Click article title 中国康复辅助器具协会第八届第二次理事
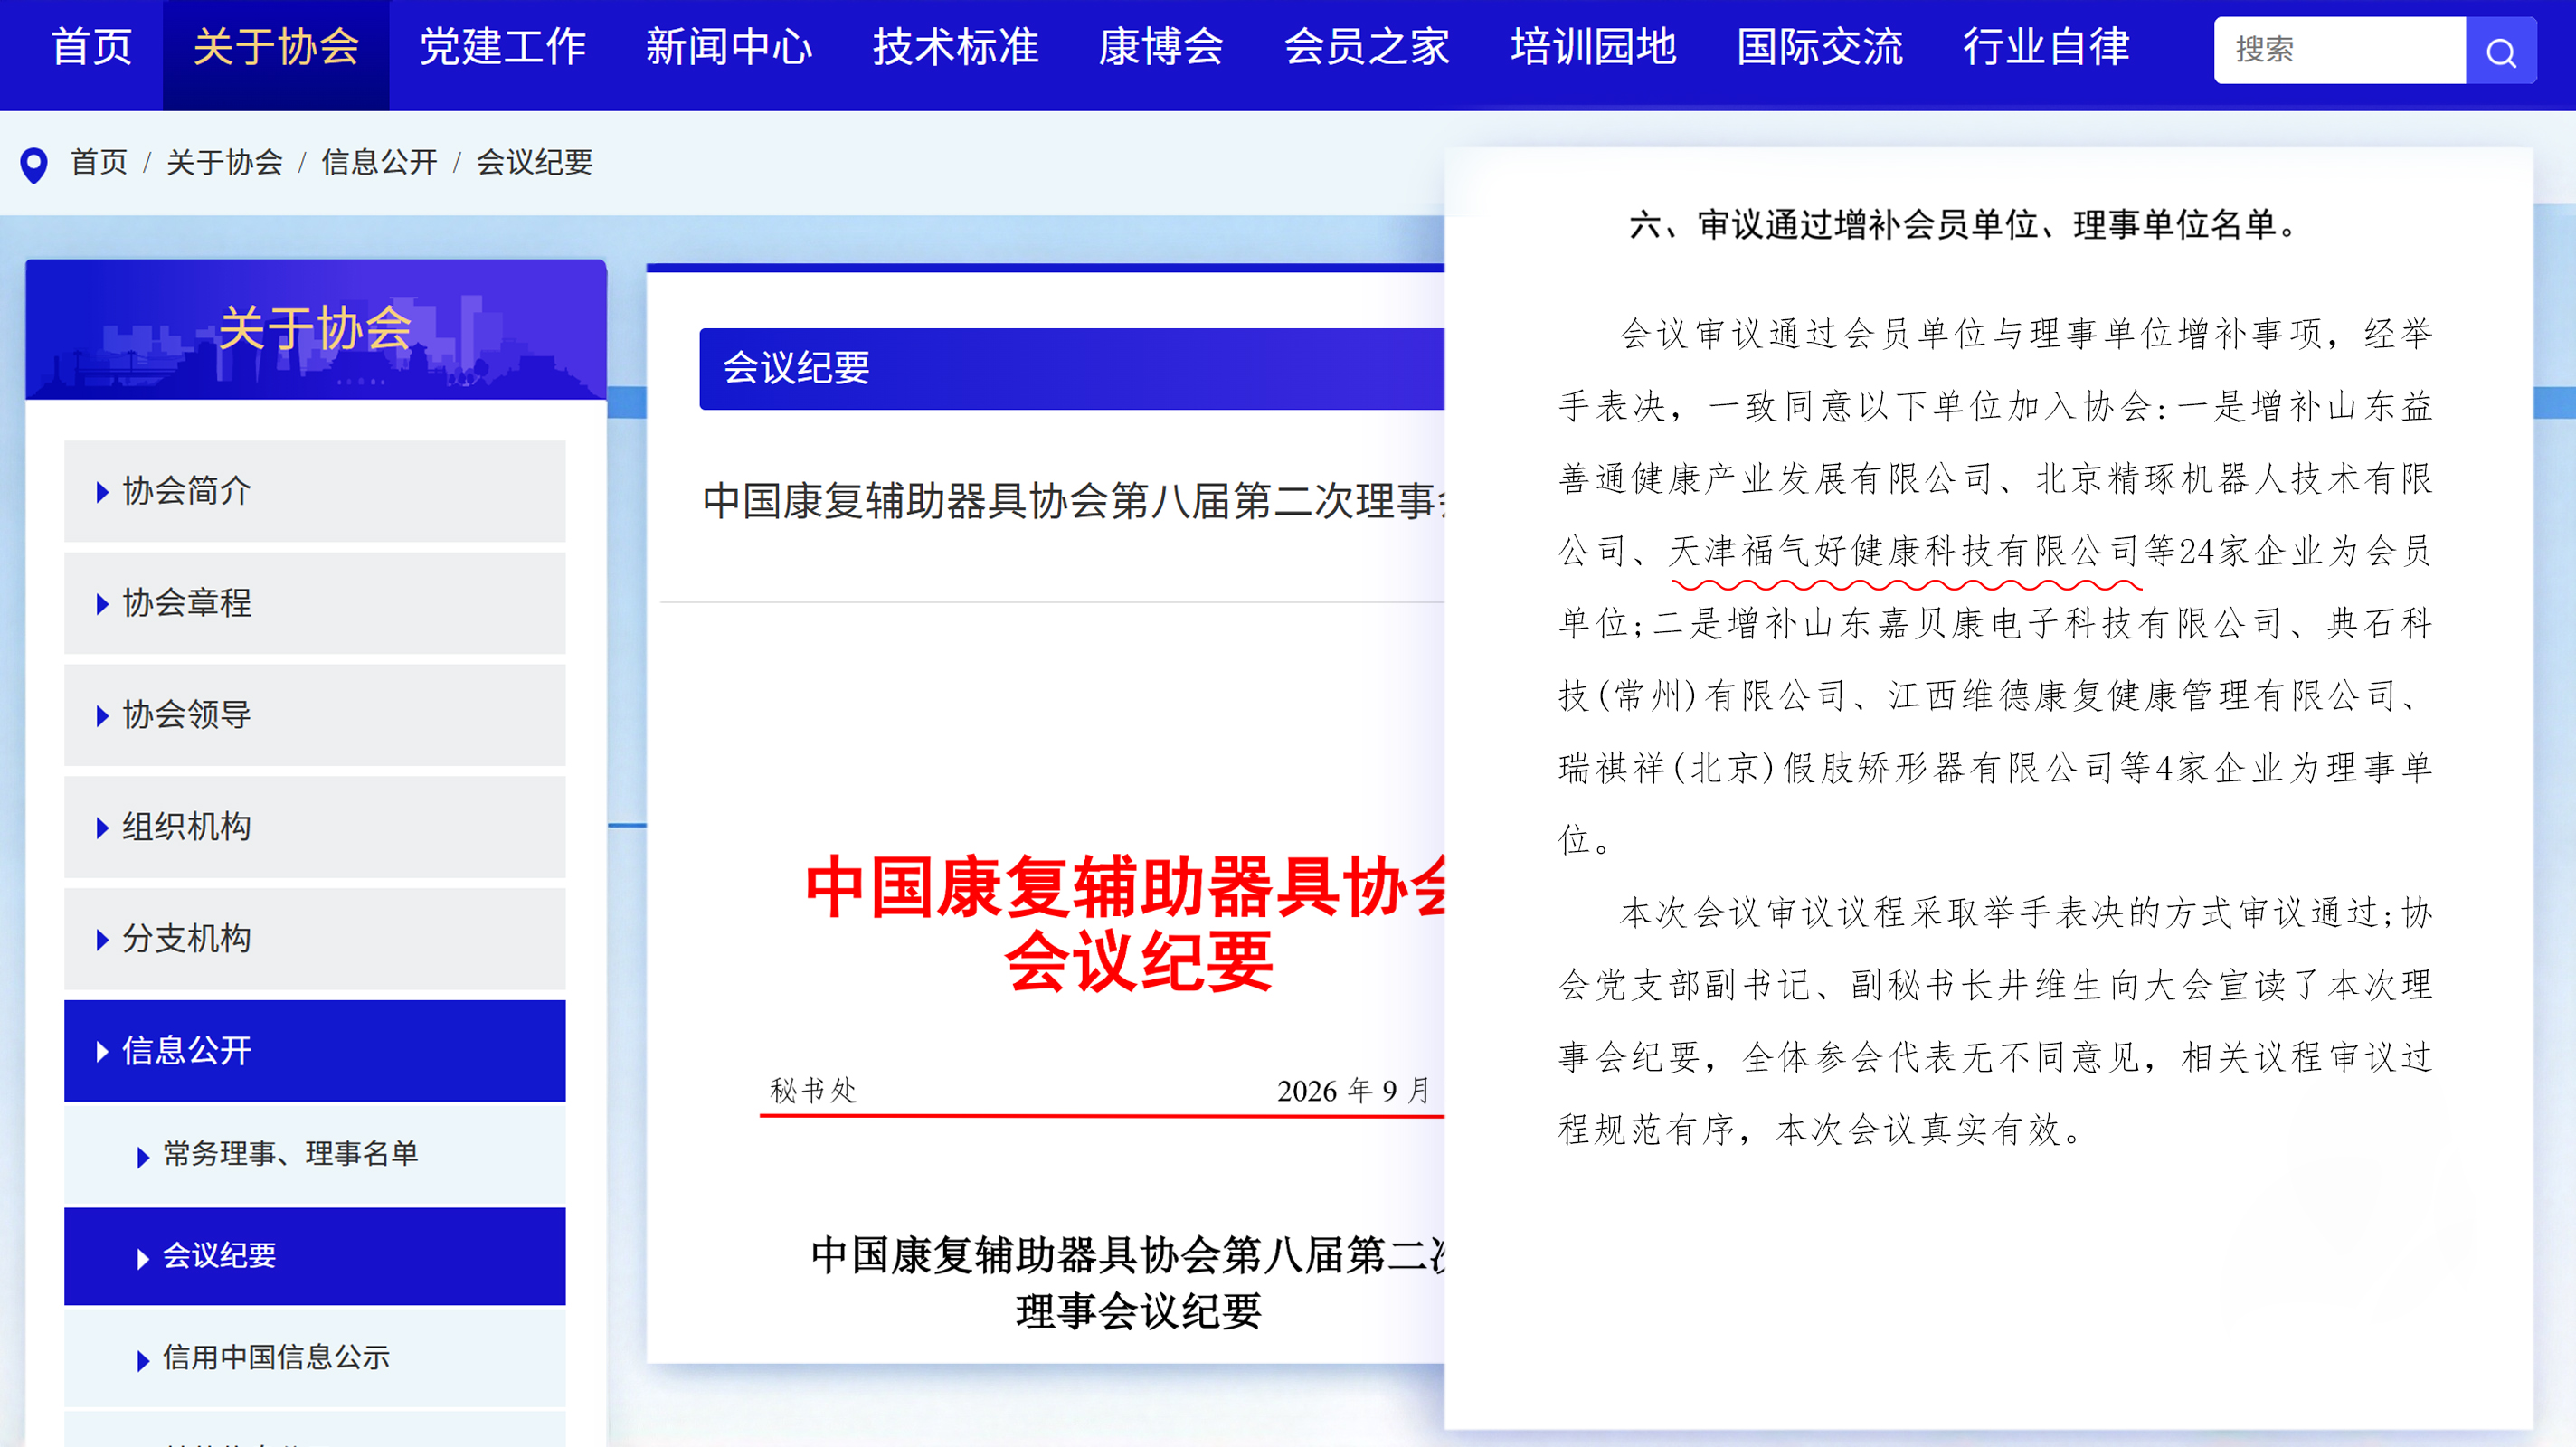 pyautogui.click(x=1073, y=502)
